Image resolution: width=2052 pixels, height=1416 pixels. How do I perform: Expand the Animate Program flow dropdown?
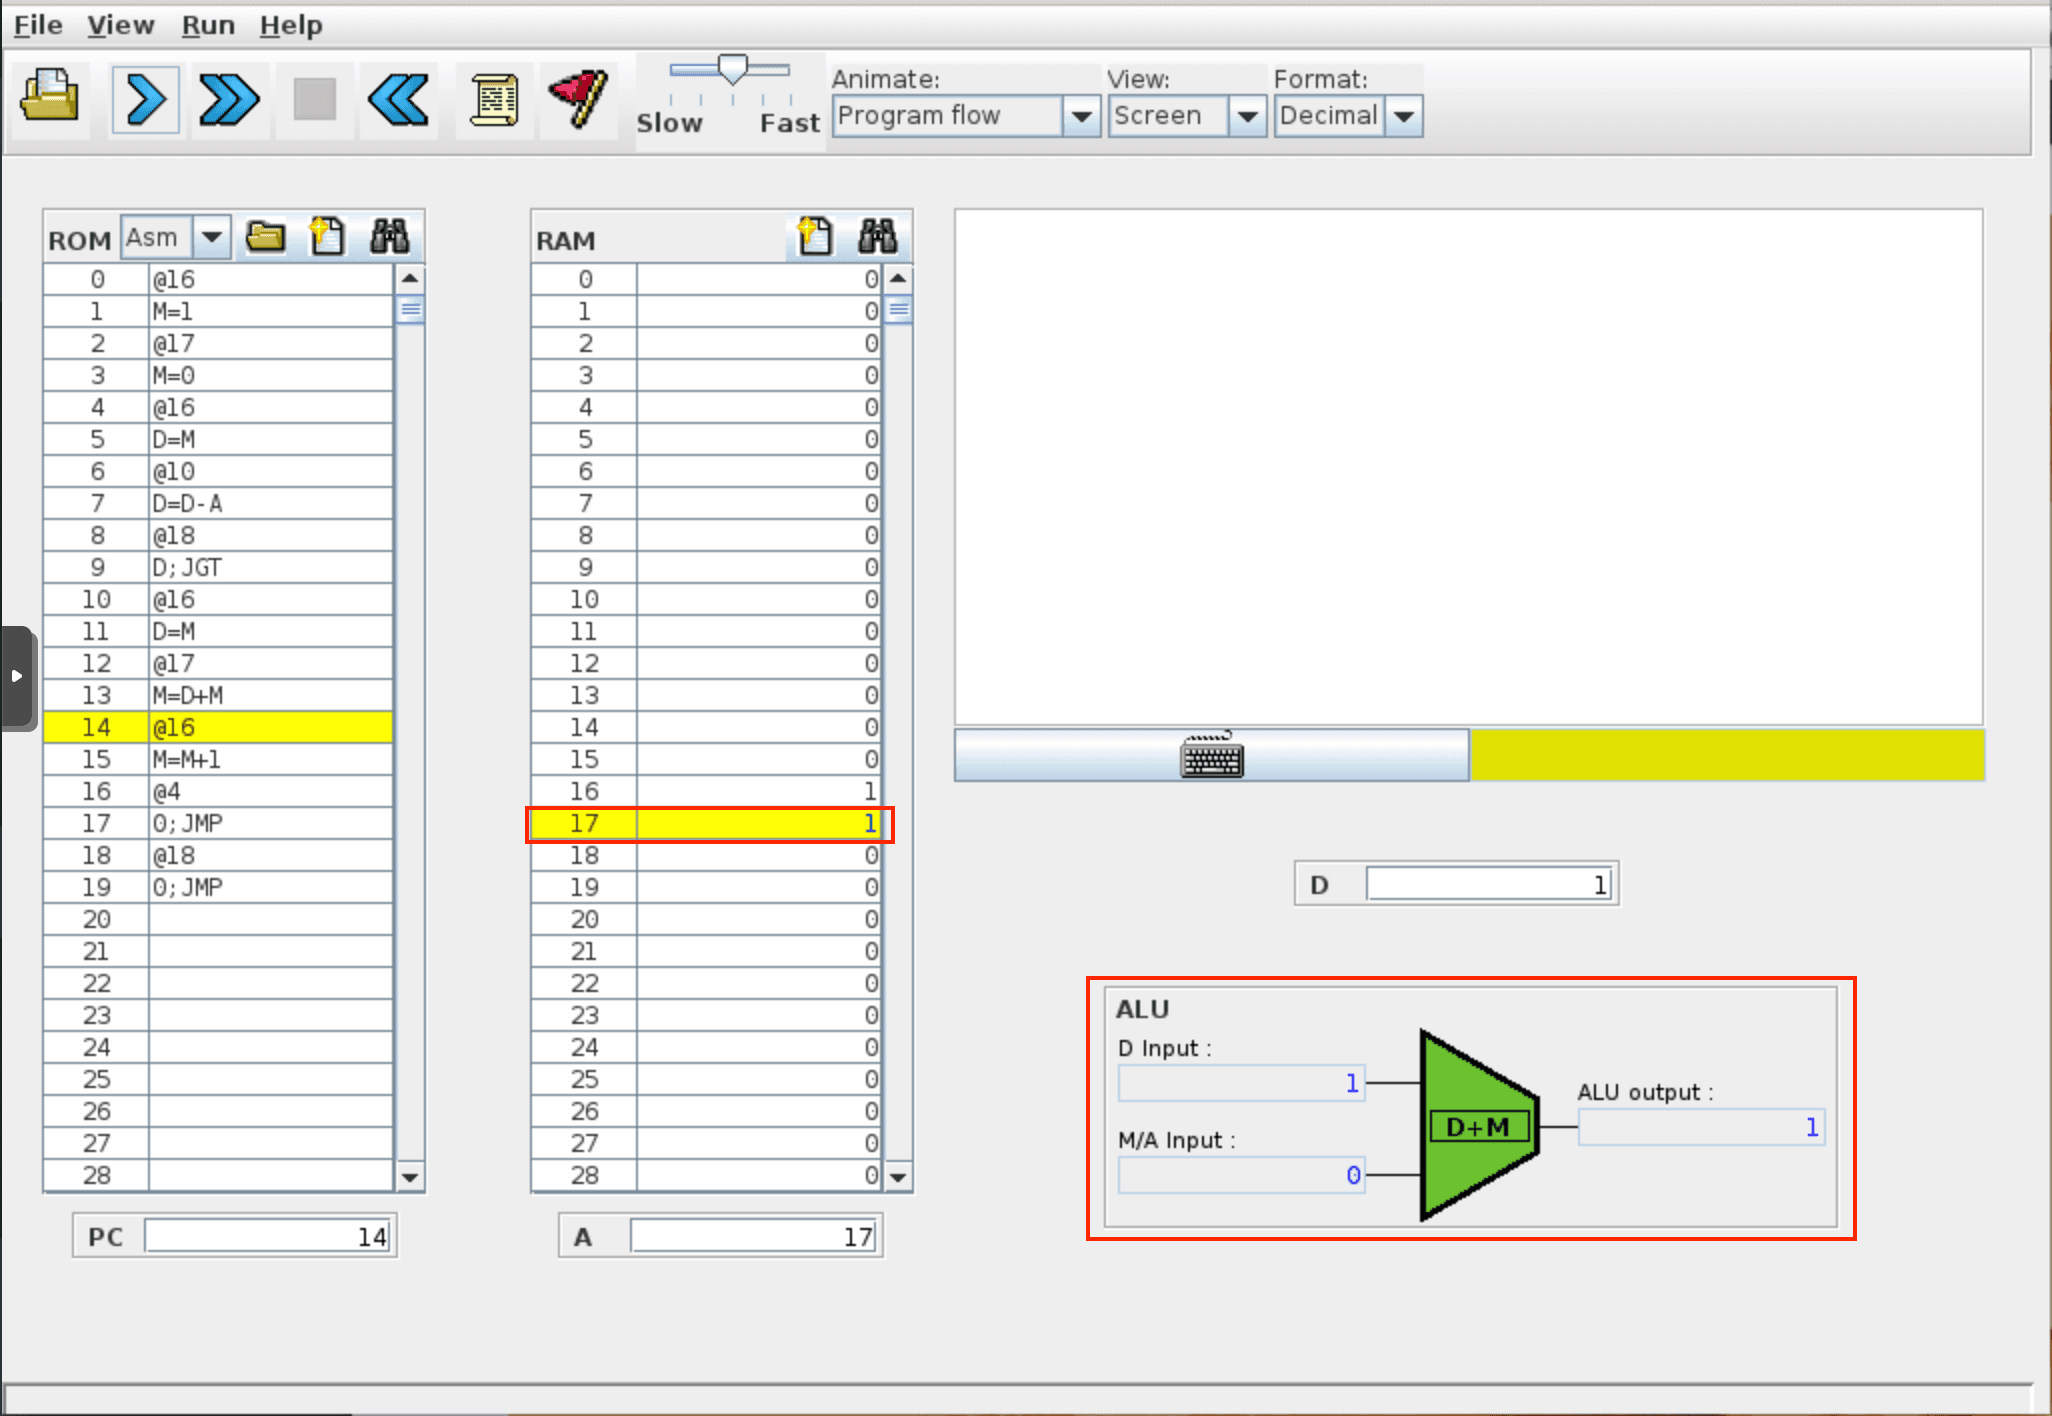[x=1080, y=116]
